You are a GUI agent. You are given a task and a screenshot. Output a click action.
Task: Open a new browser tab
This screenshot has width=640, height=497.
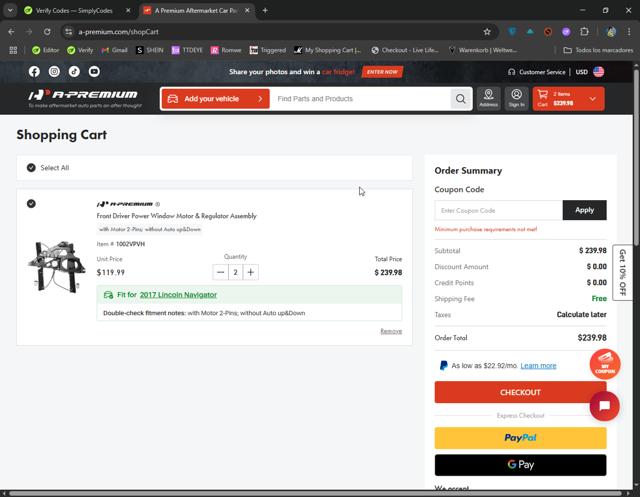(x=265, y=11)
